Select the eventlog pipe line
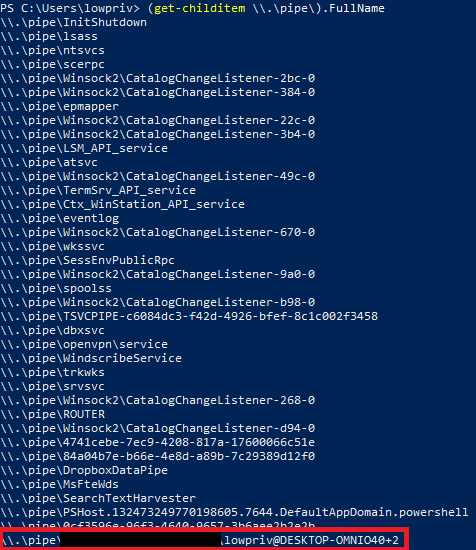The height and width of the screenshot is (550, 476). [x=59, y=219]
